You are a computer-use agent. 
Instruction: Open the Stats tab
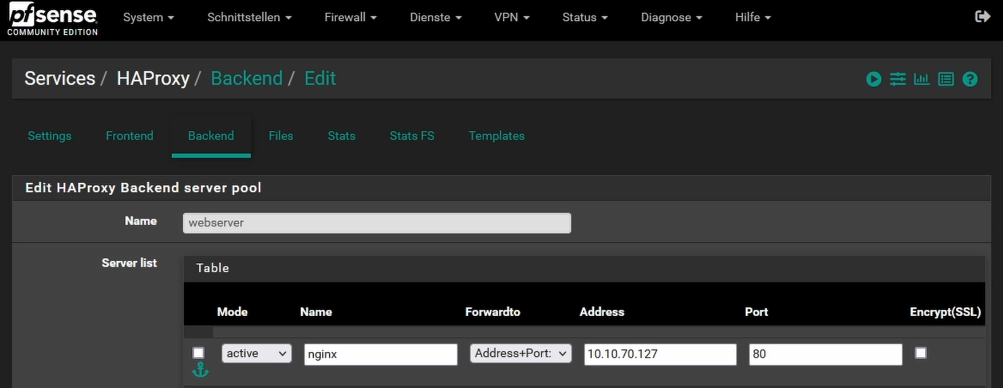click(x=342, y=136)
